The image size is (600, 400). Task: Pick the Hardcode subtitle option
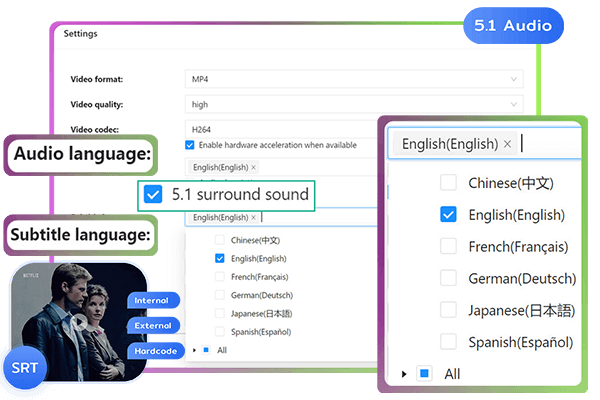tap(153, 349)
